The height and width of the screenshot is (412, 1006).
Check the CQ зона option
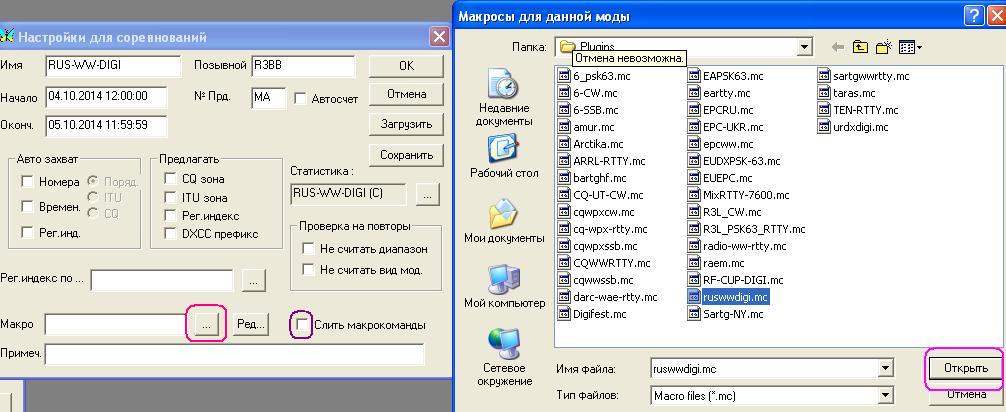click(172, 179)
